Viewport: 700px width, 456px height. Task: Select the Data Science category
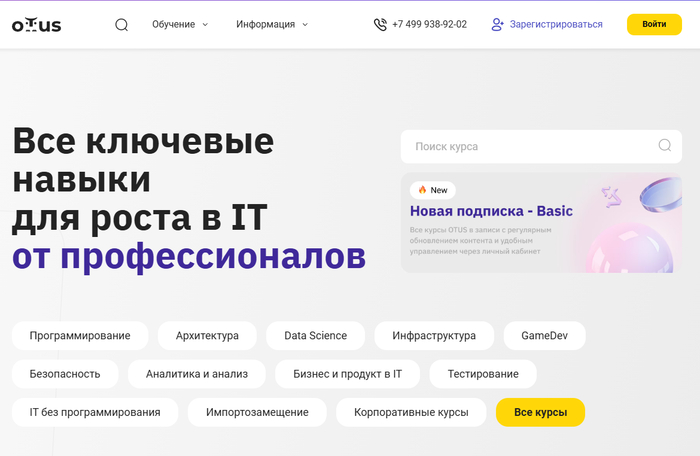315,336
